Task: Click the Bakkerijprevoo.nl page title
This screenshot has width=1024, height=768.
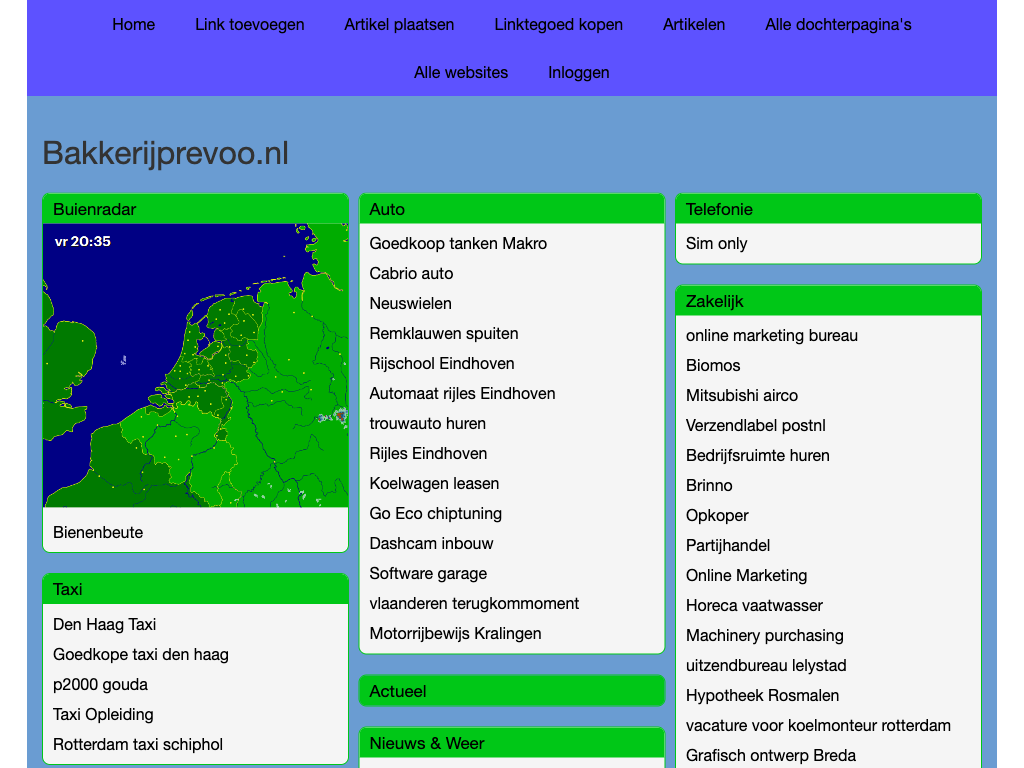Action: pos(165,153)
